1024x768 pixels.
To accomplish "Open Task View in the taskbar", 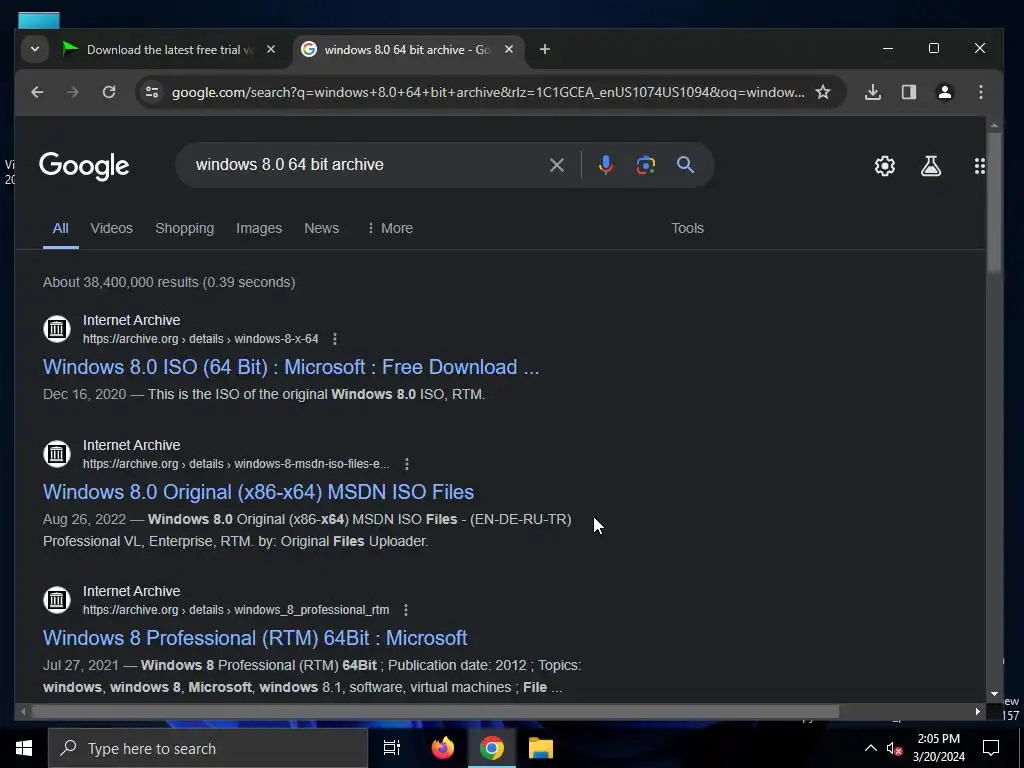I will [392, 748].
